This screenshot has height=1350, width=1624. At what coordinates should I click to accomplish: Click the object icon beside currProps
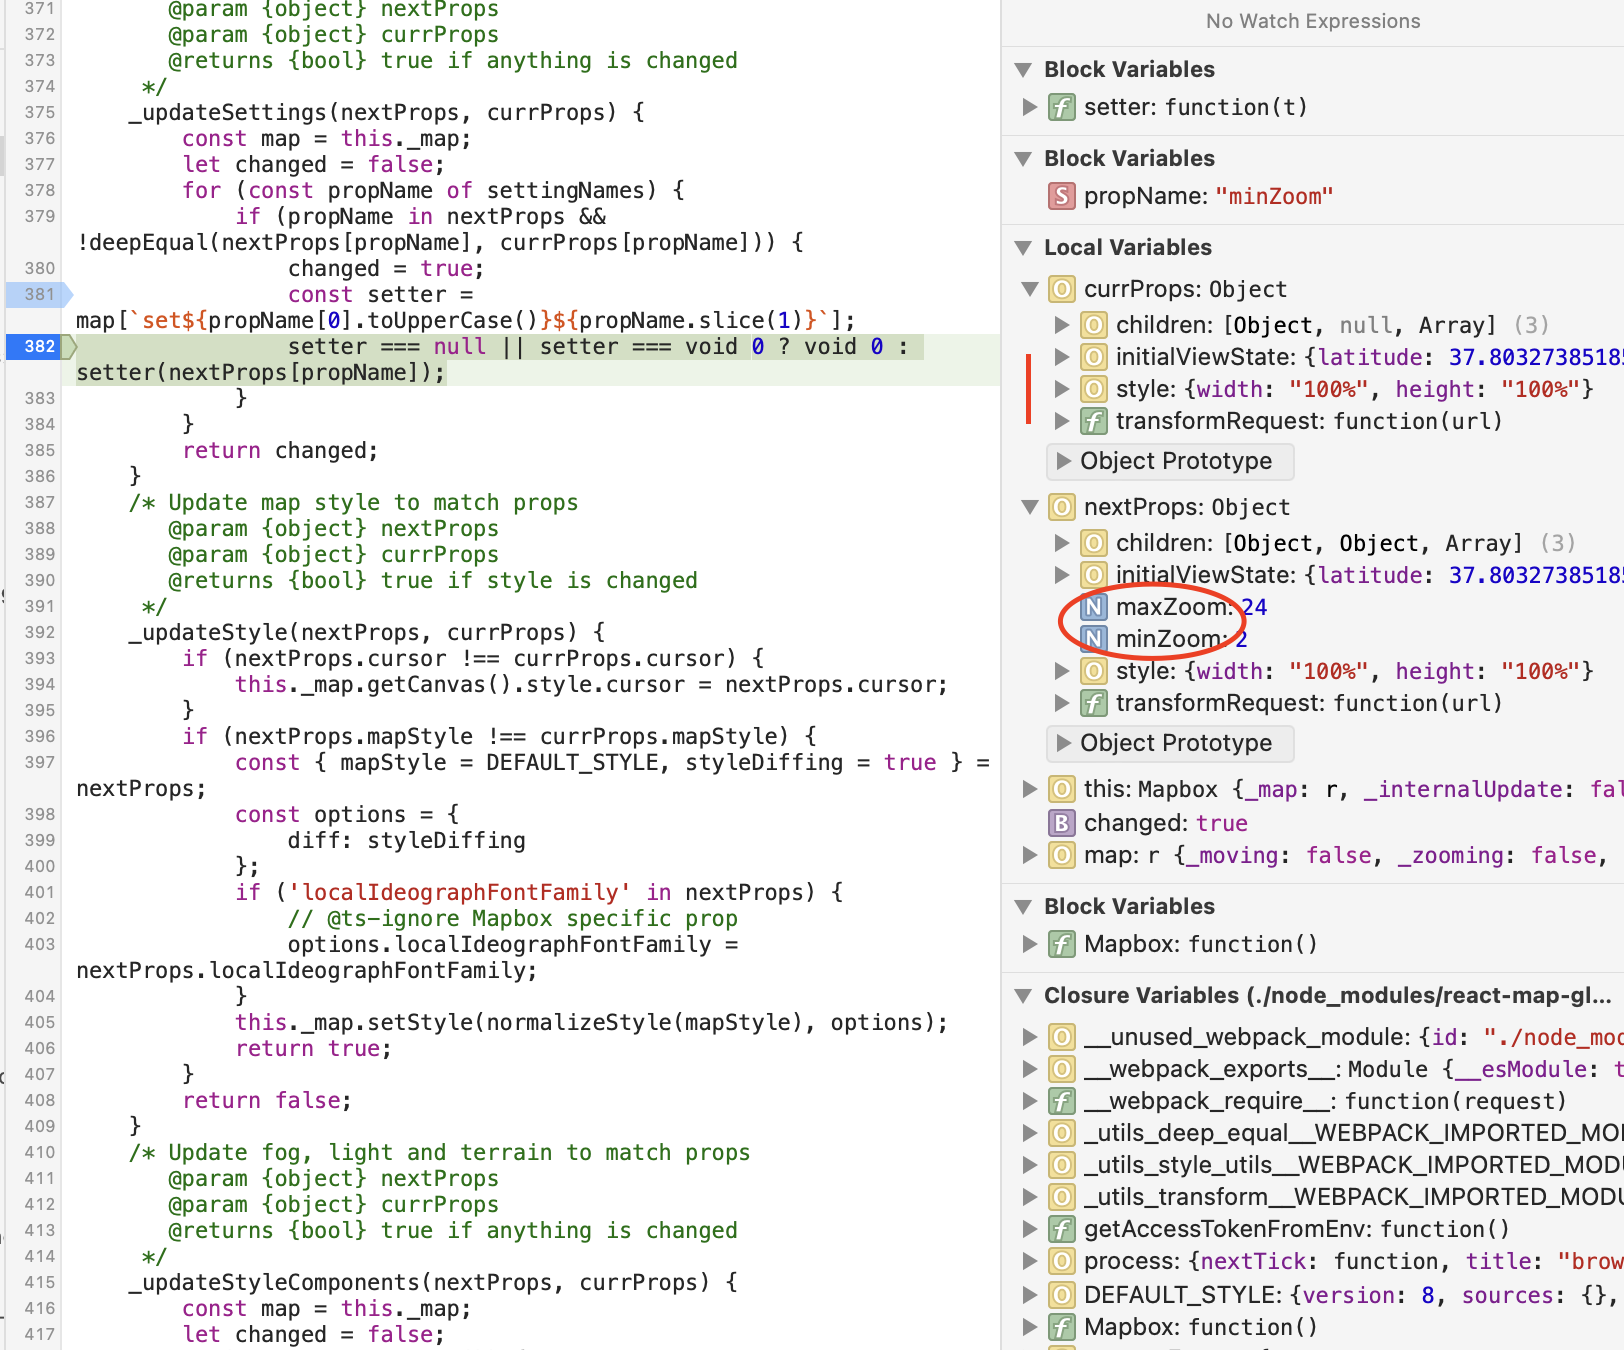click(x=1061, y=289)
